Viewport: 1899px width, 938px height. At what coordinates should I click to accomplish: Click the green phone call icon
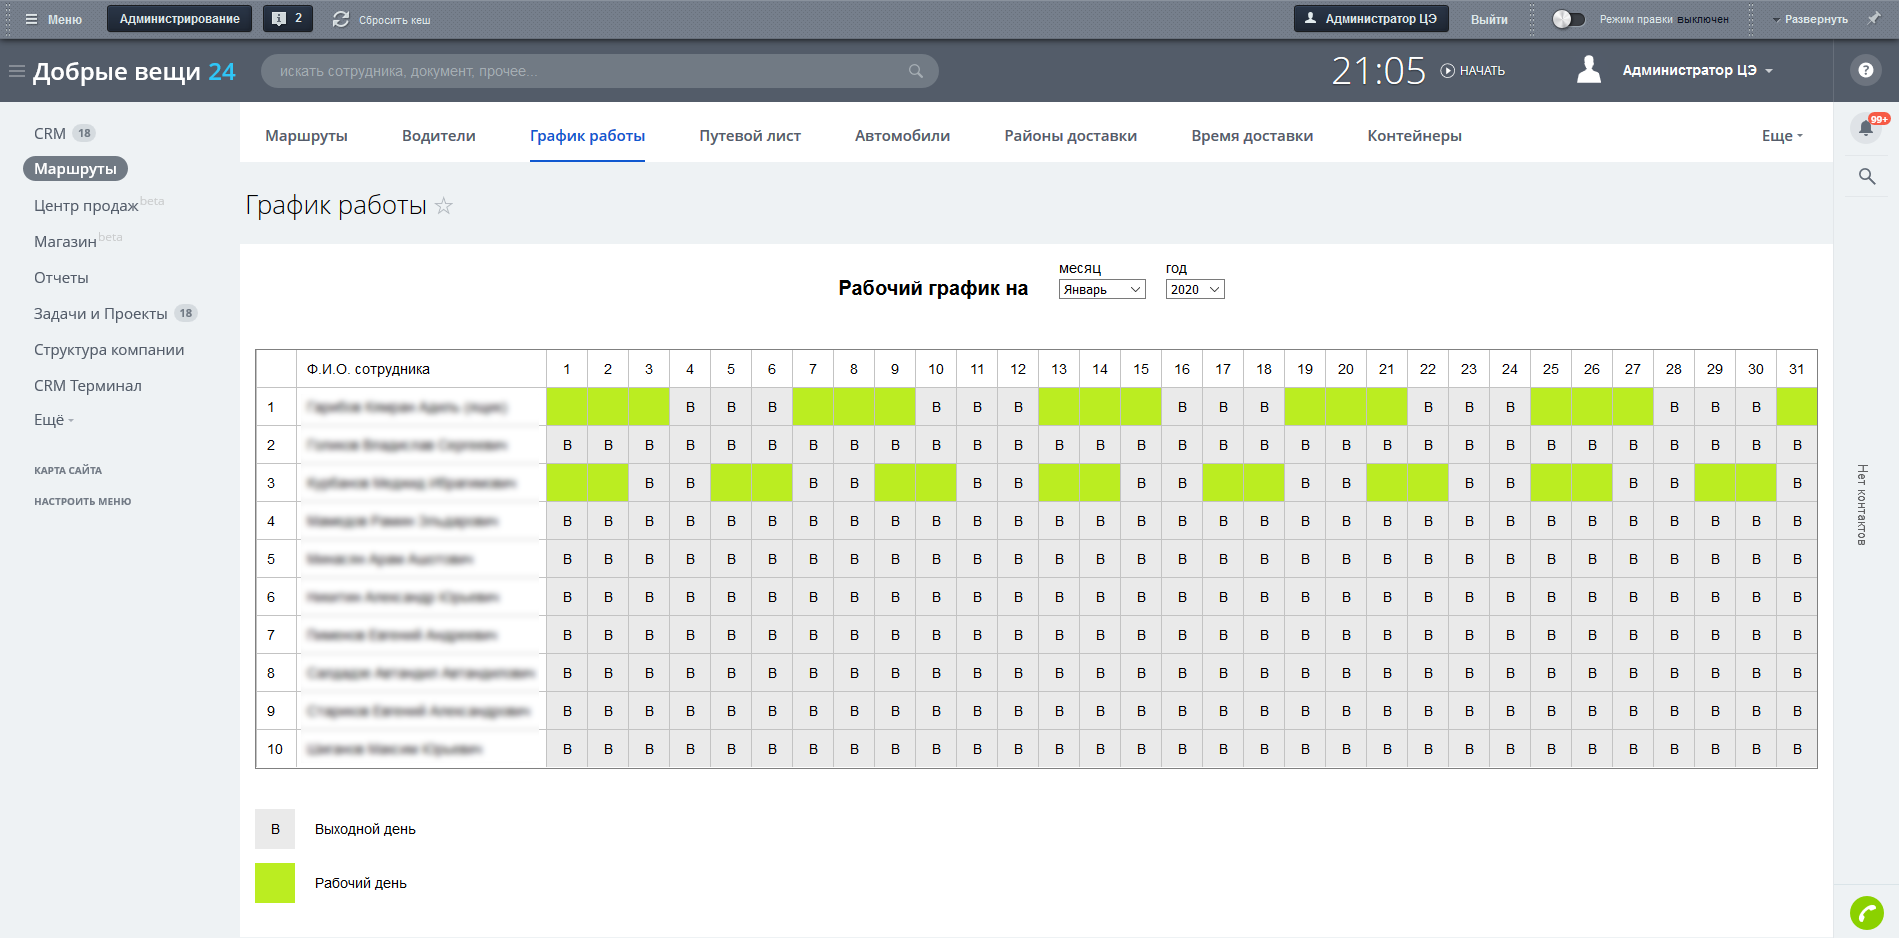[x=1866, y=912]
